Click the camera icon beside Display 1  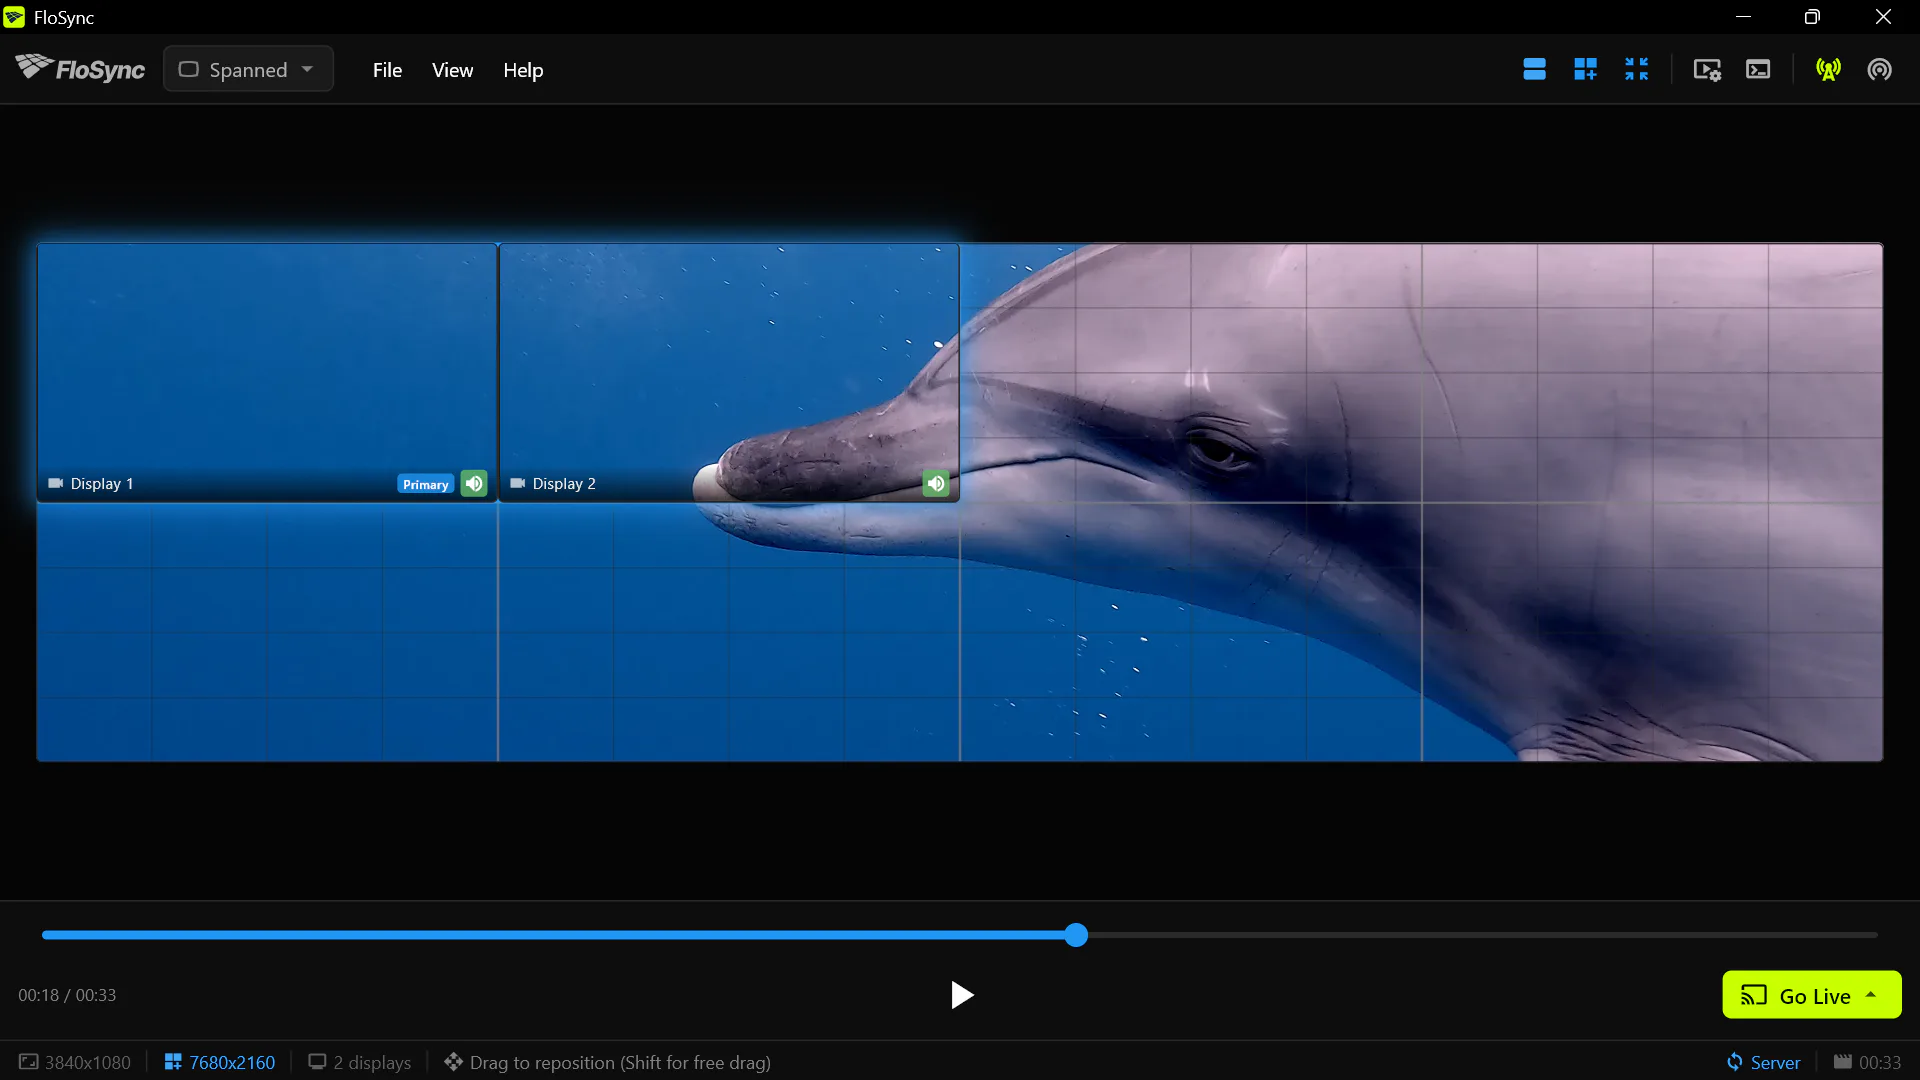(56, 483)
